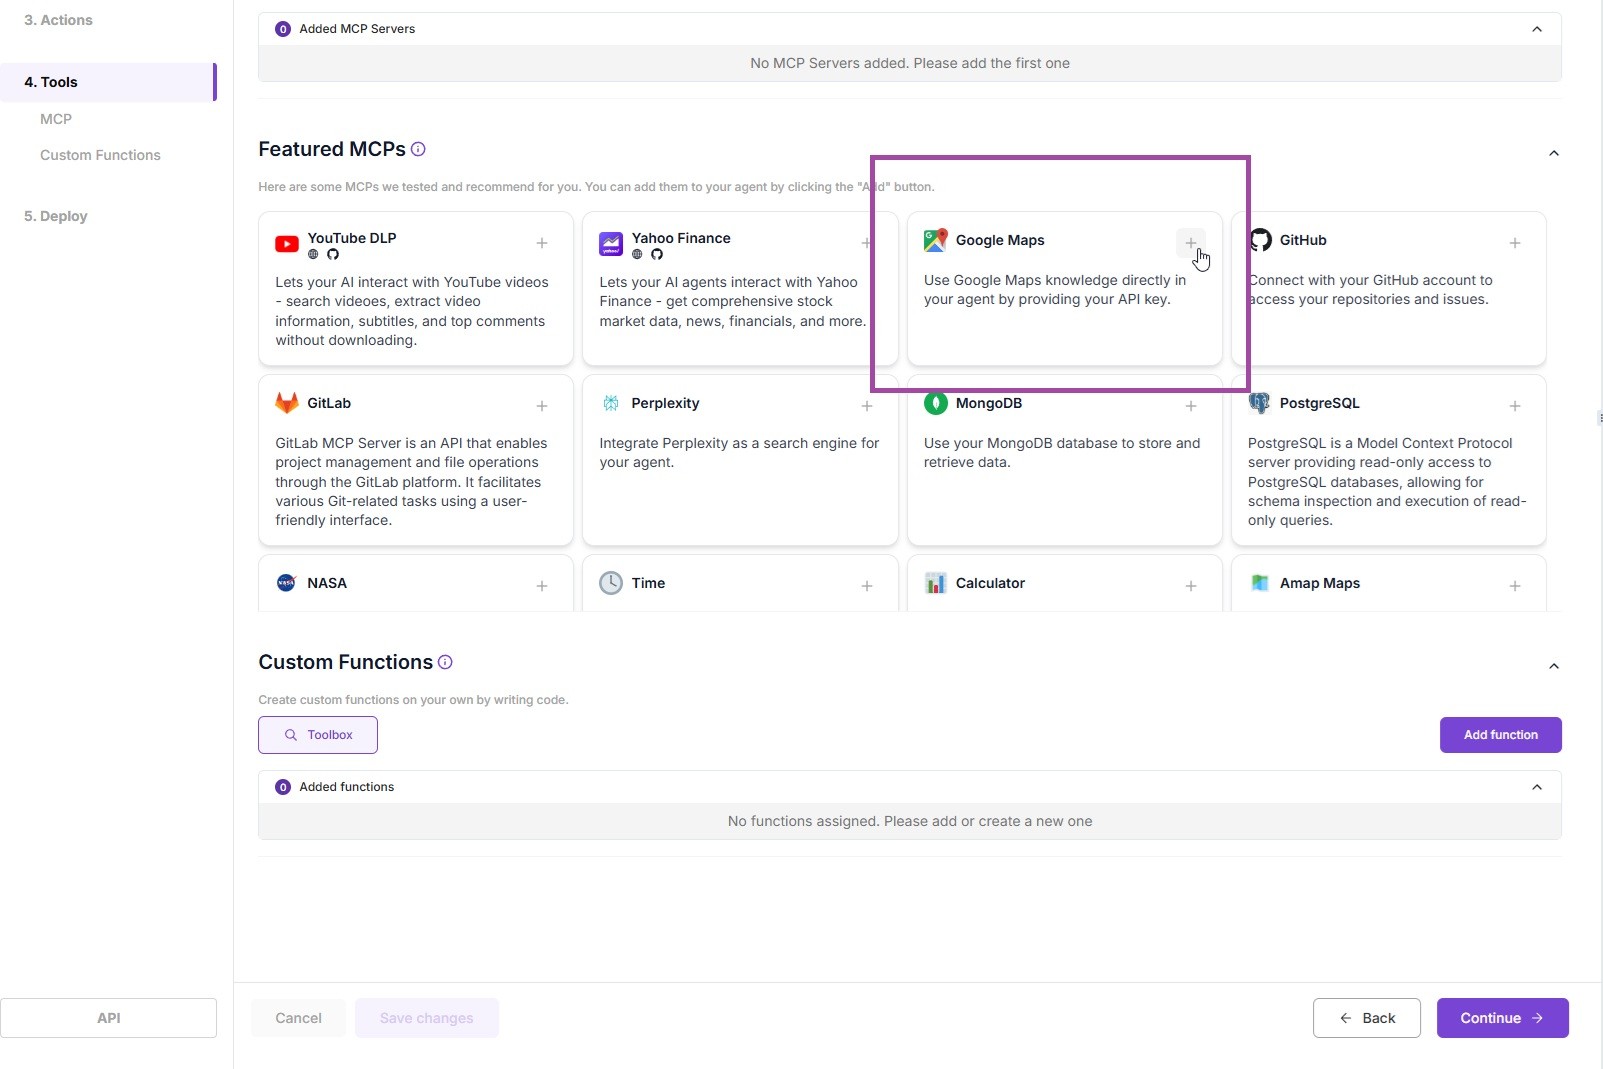This screenshot has height=1069, width=1603.
Task: Click "Create custom functions" helper text
Action: click(413, 700)
